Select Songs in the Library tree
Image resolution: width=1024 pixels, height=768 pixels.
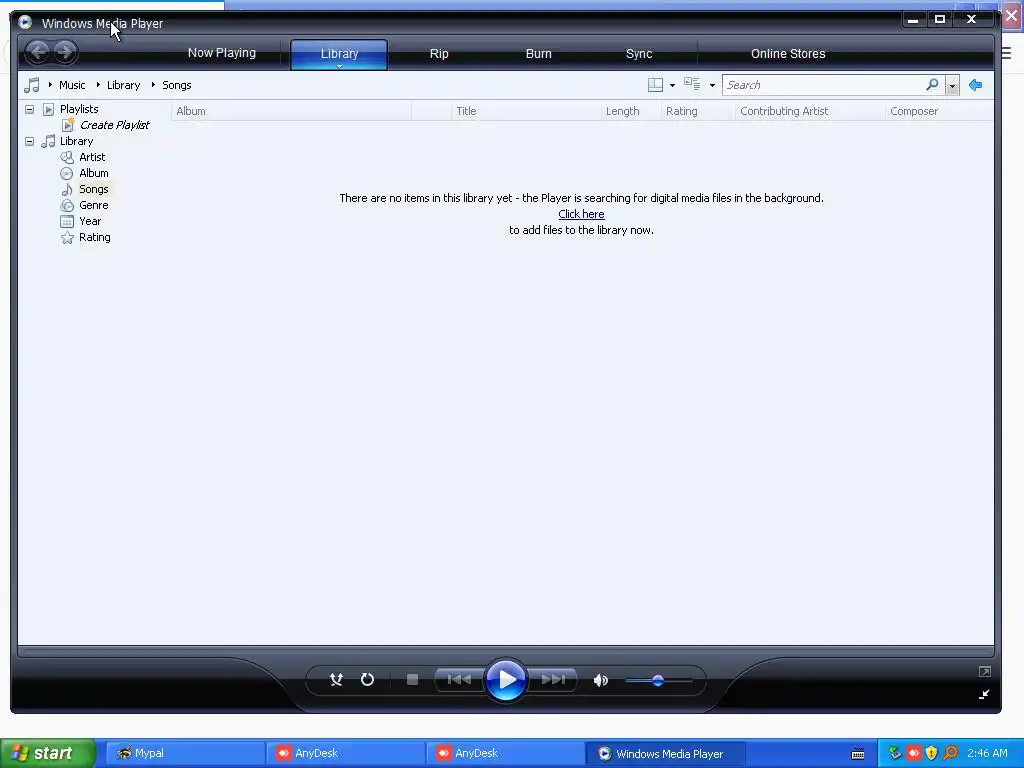pos(93,189)
